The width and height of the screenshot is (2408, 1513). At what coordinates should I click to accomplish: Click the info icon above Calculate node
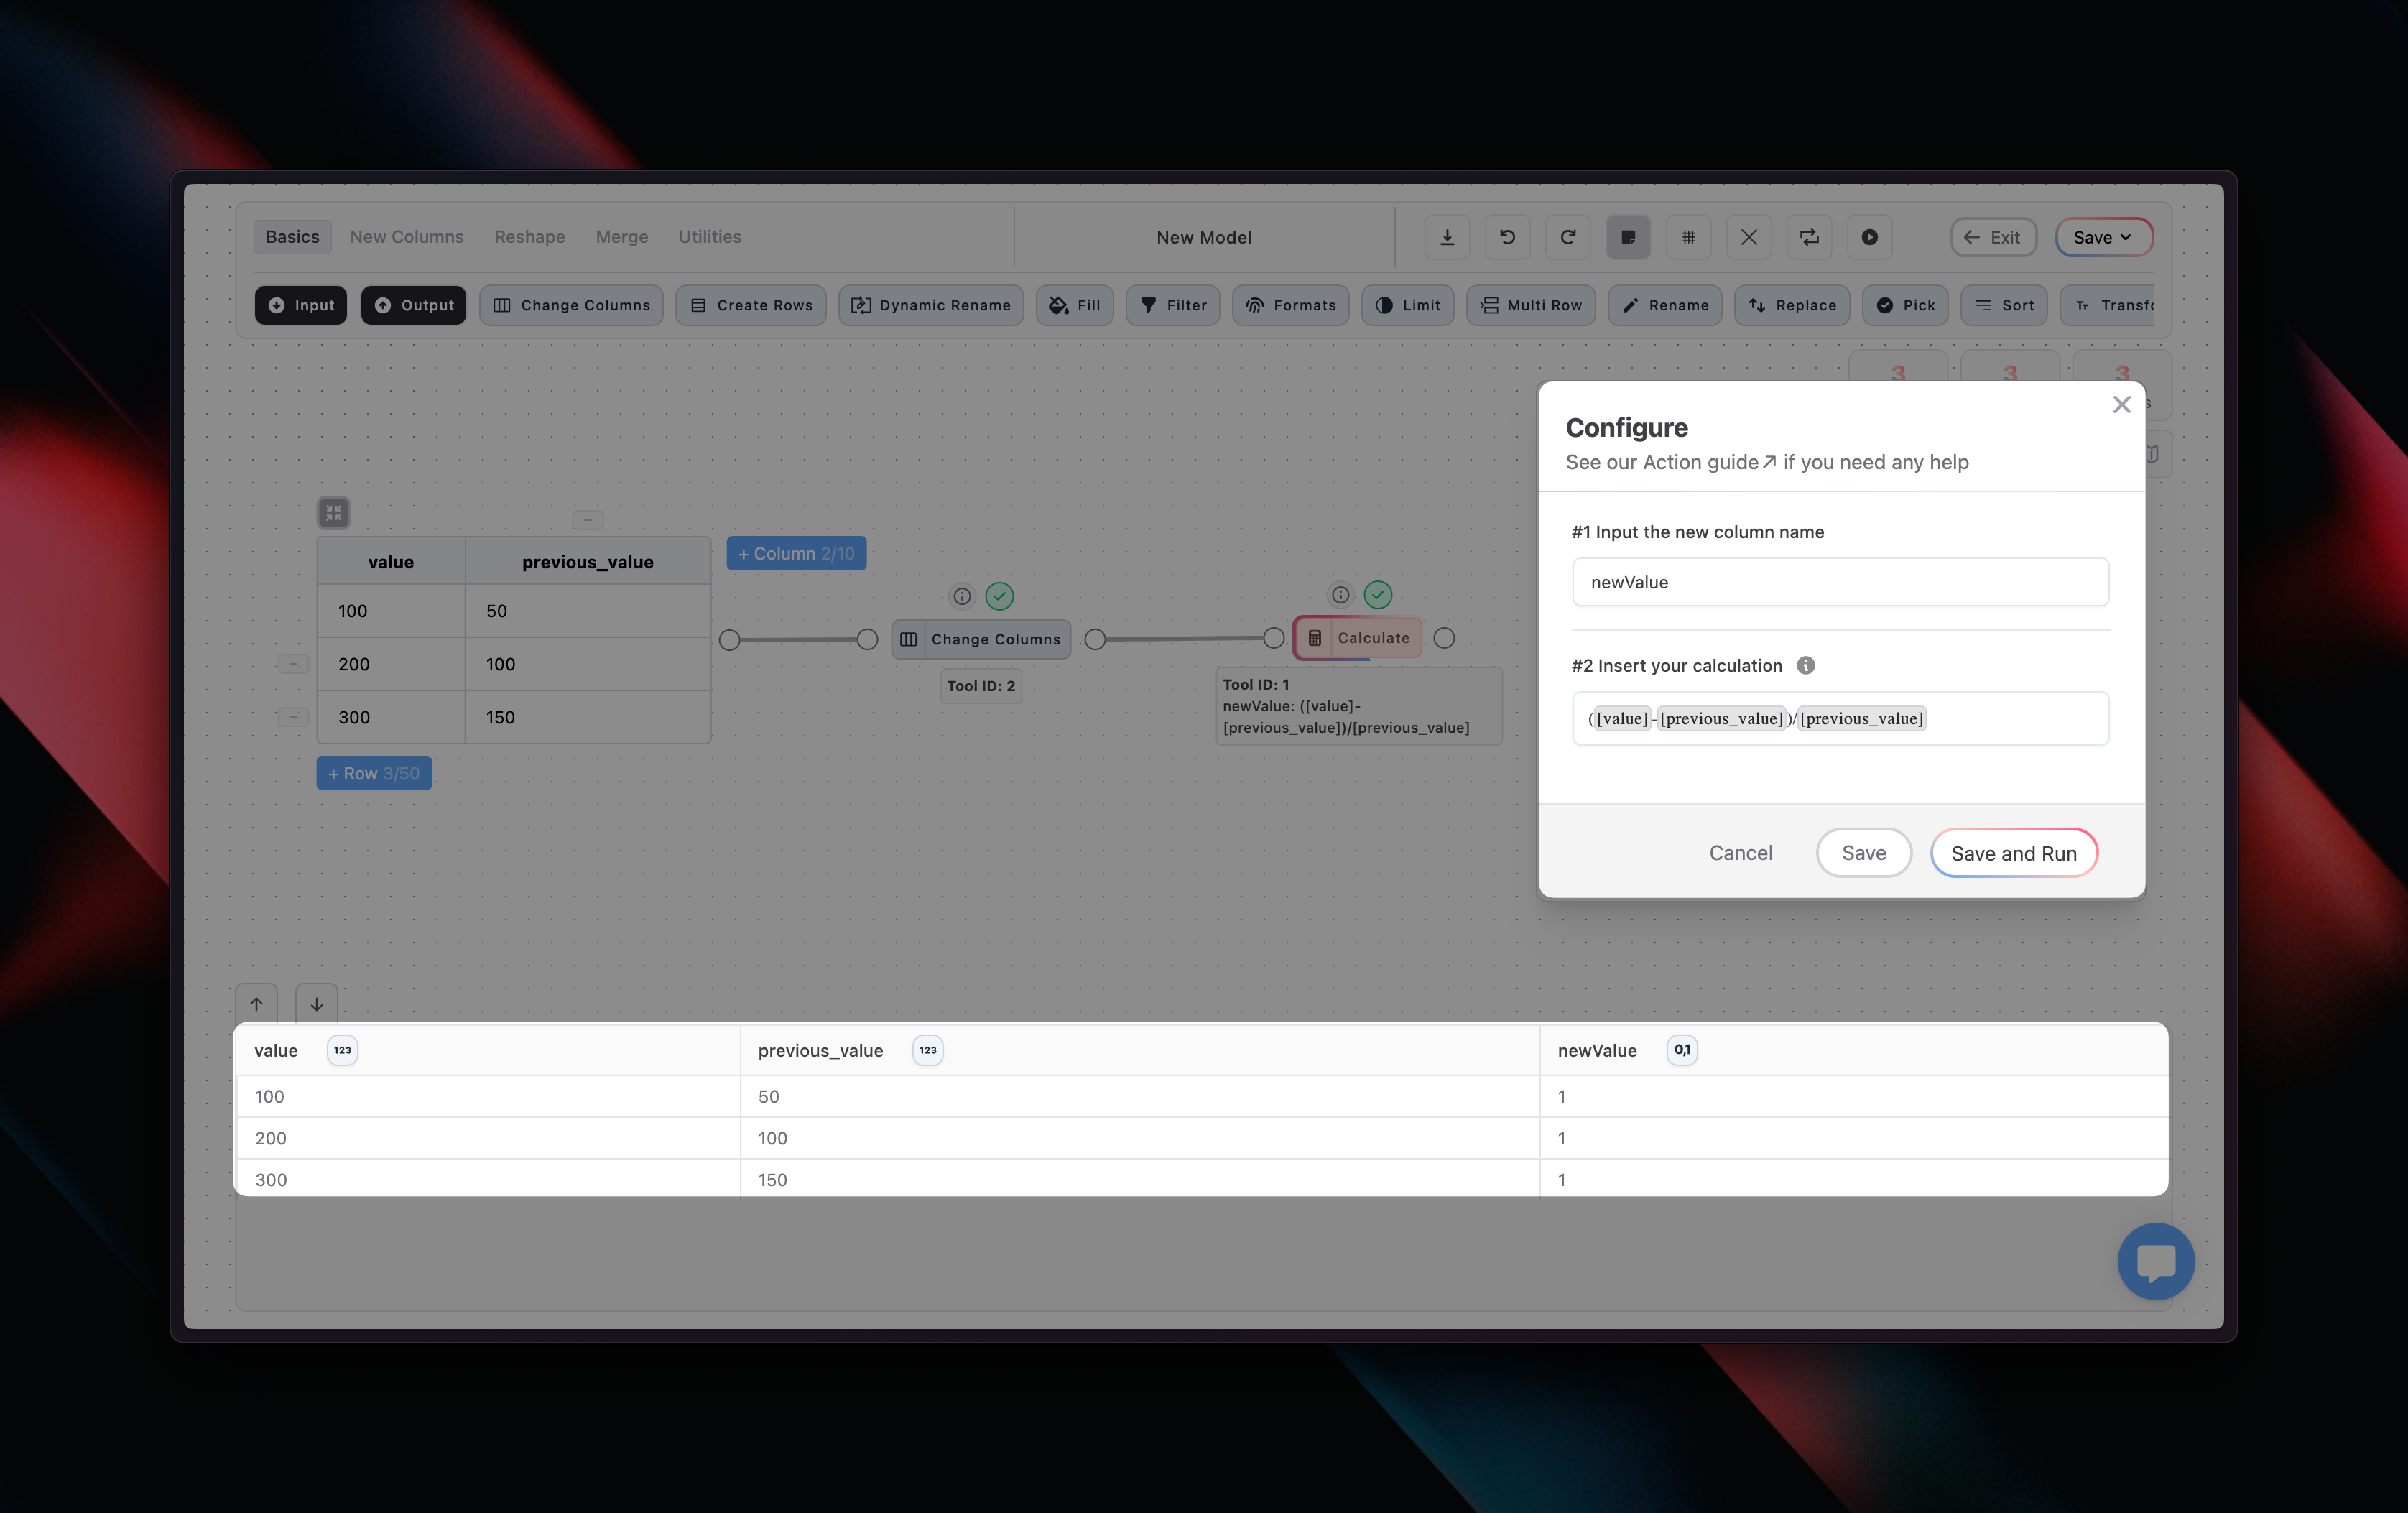pyautogui.click(x=1340, y=595)
